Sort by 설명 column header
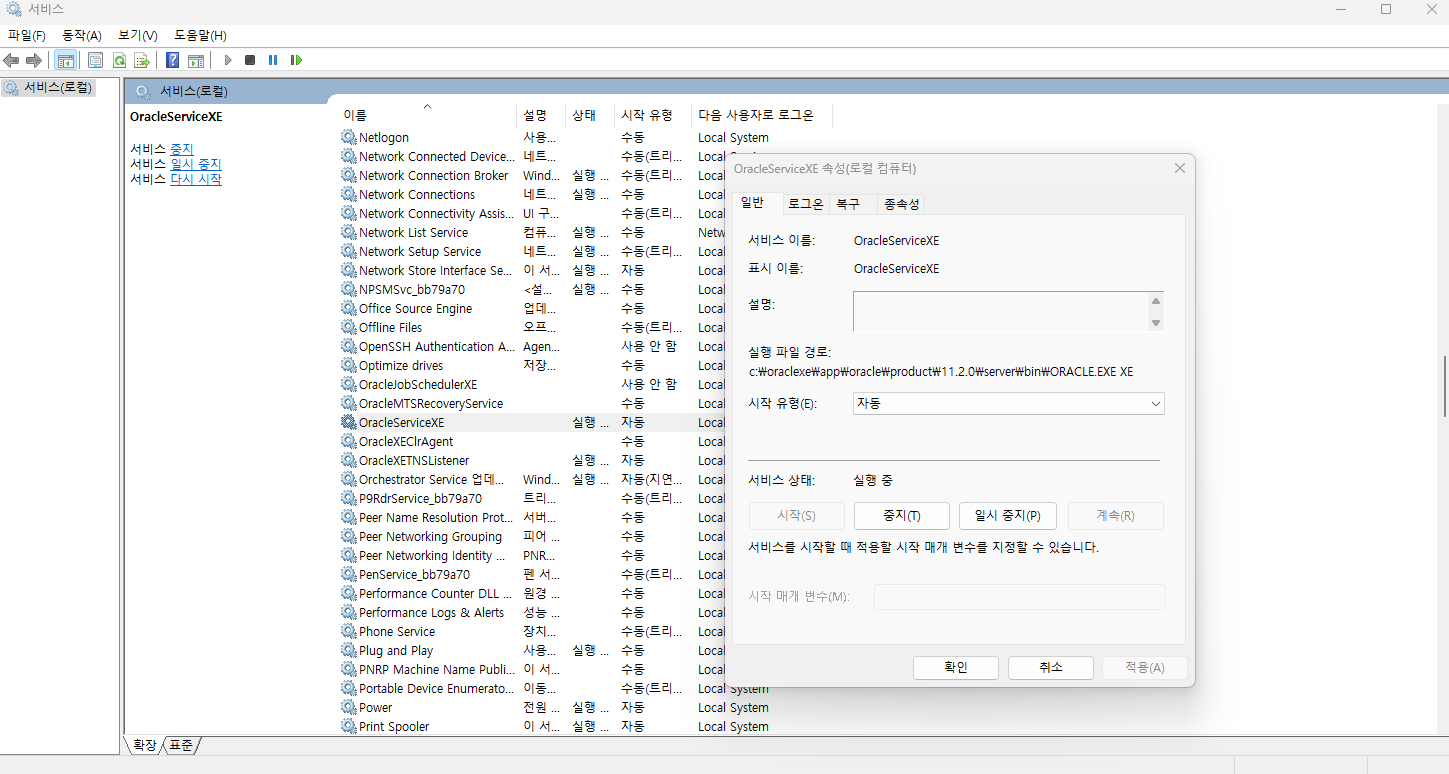The image size is (1449, 774). (541, 115)
